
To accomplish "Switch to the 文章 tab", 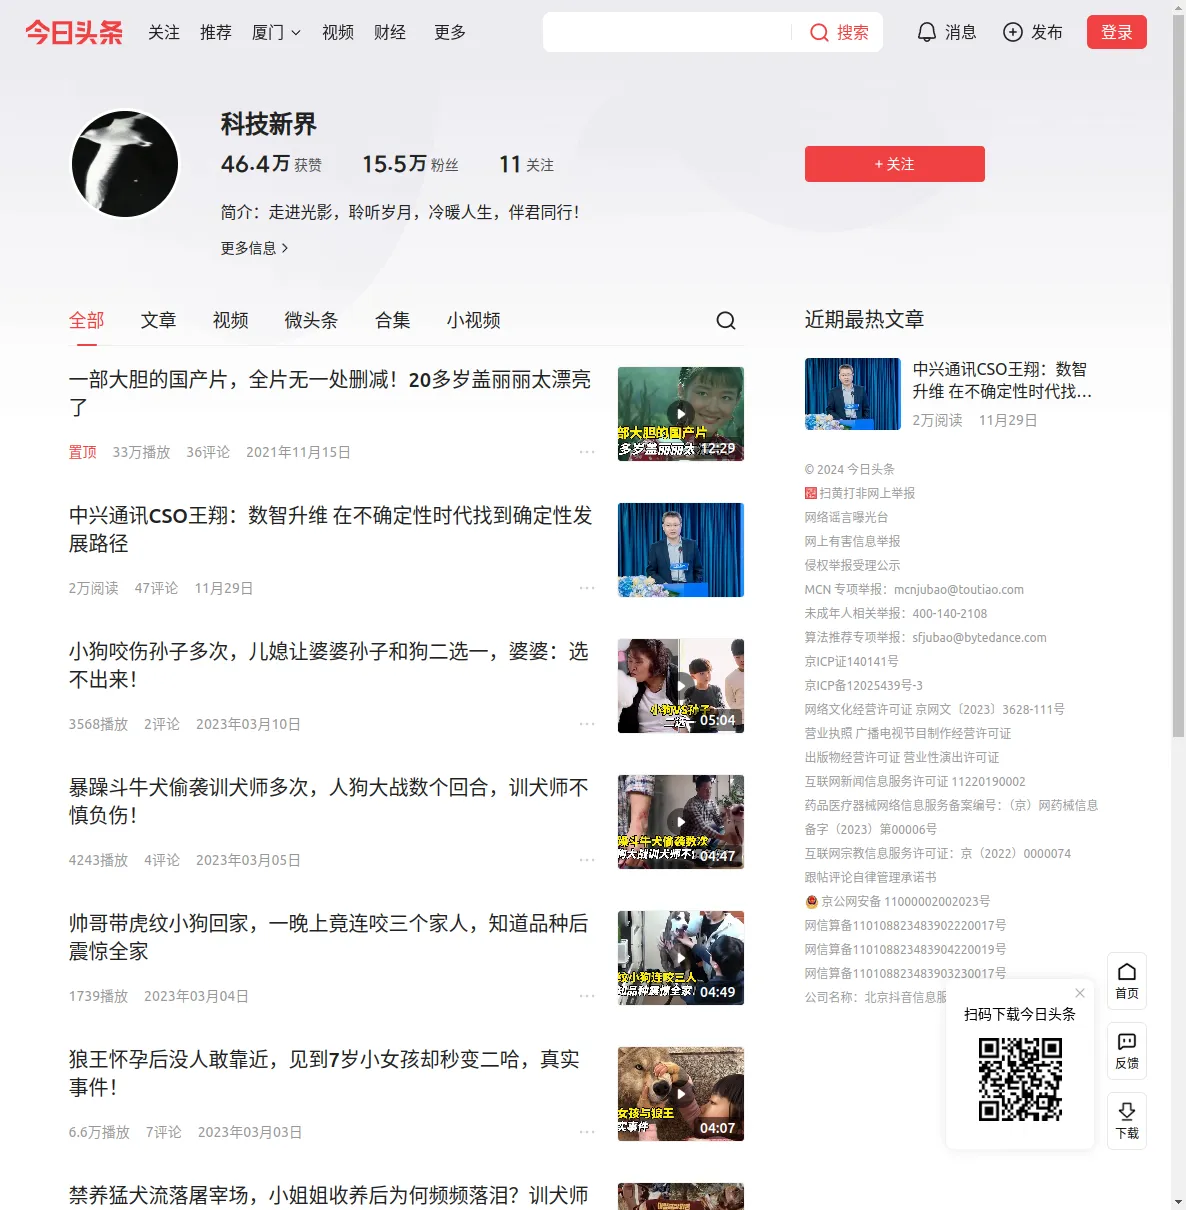I will (159, 320).
